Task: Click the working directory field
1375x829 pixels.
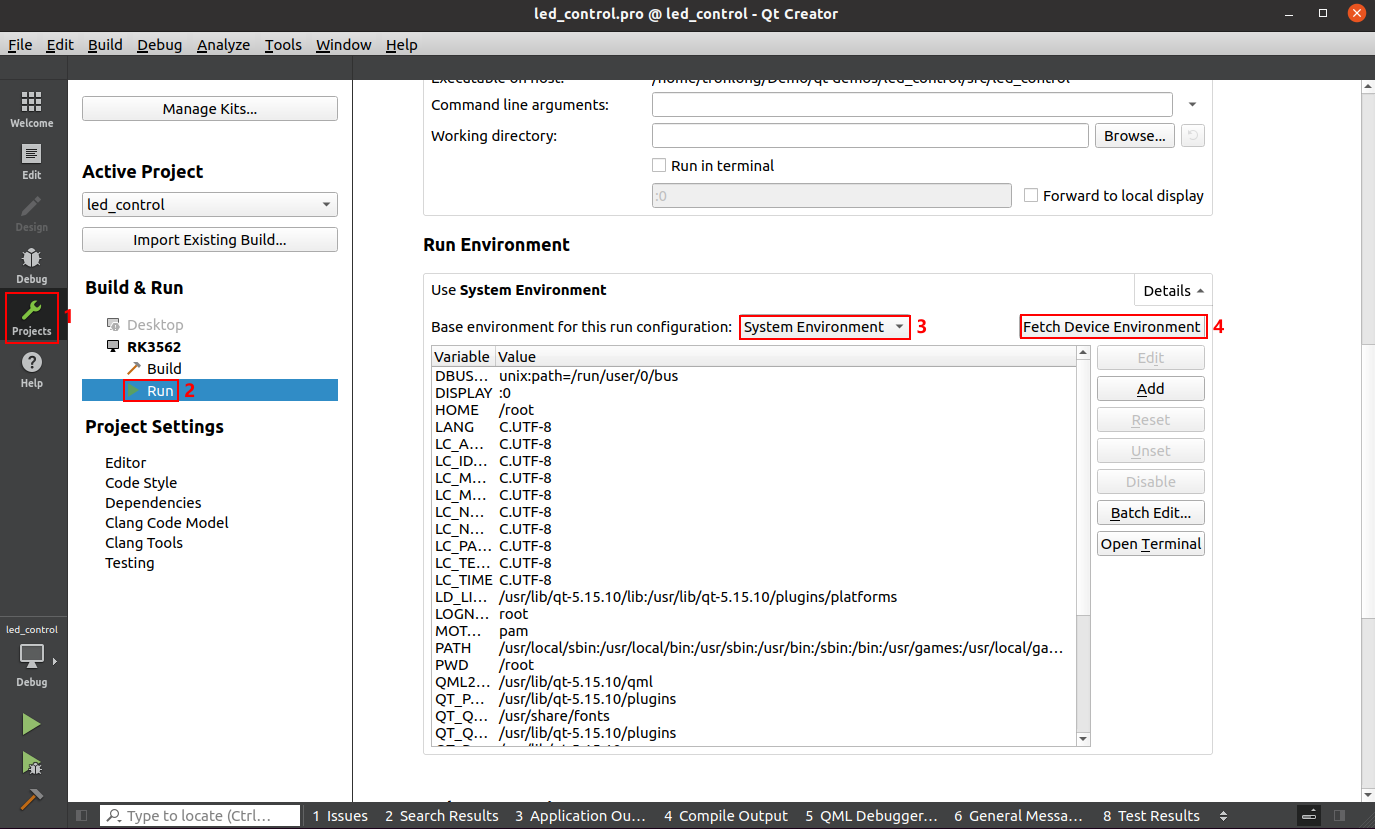Action: 870,136
